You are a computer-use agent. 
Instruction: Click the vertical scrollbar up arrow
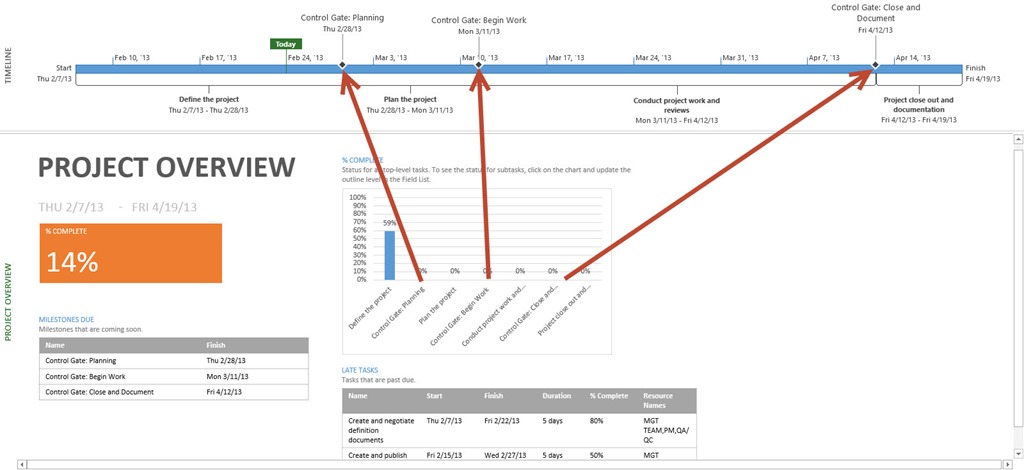pyautogui.click(x=1017, y=140)
